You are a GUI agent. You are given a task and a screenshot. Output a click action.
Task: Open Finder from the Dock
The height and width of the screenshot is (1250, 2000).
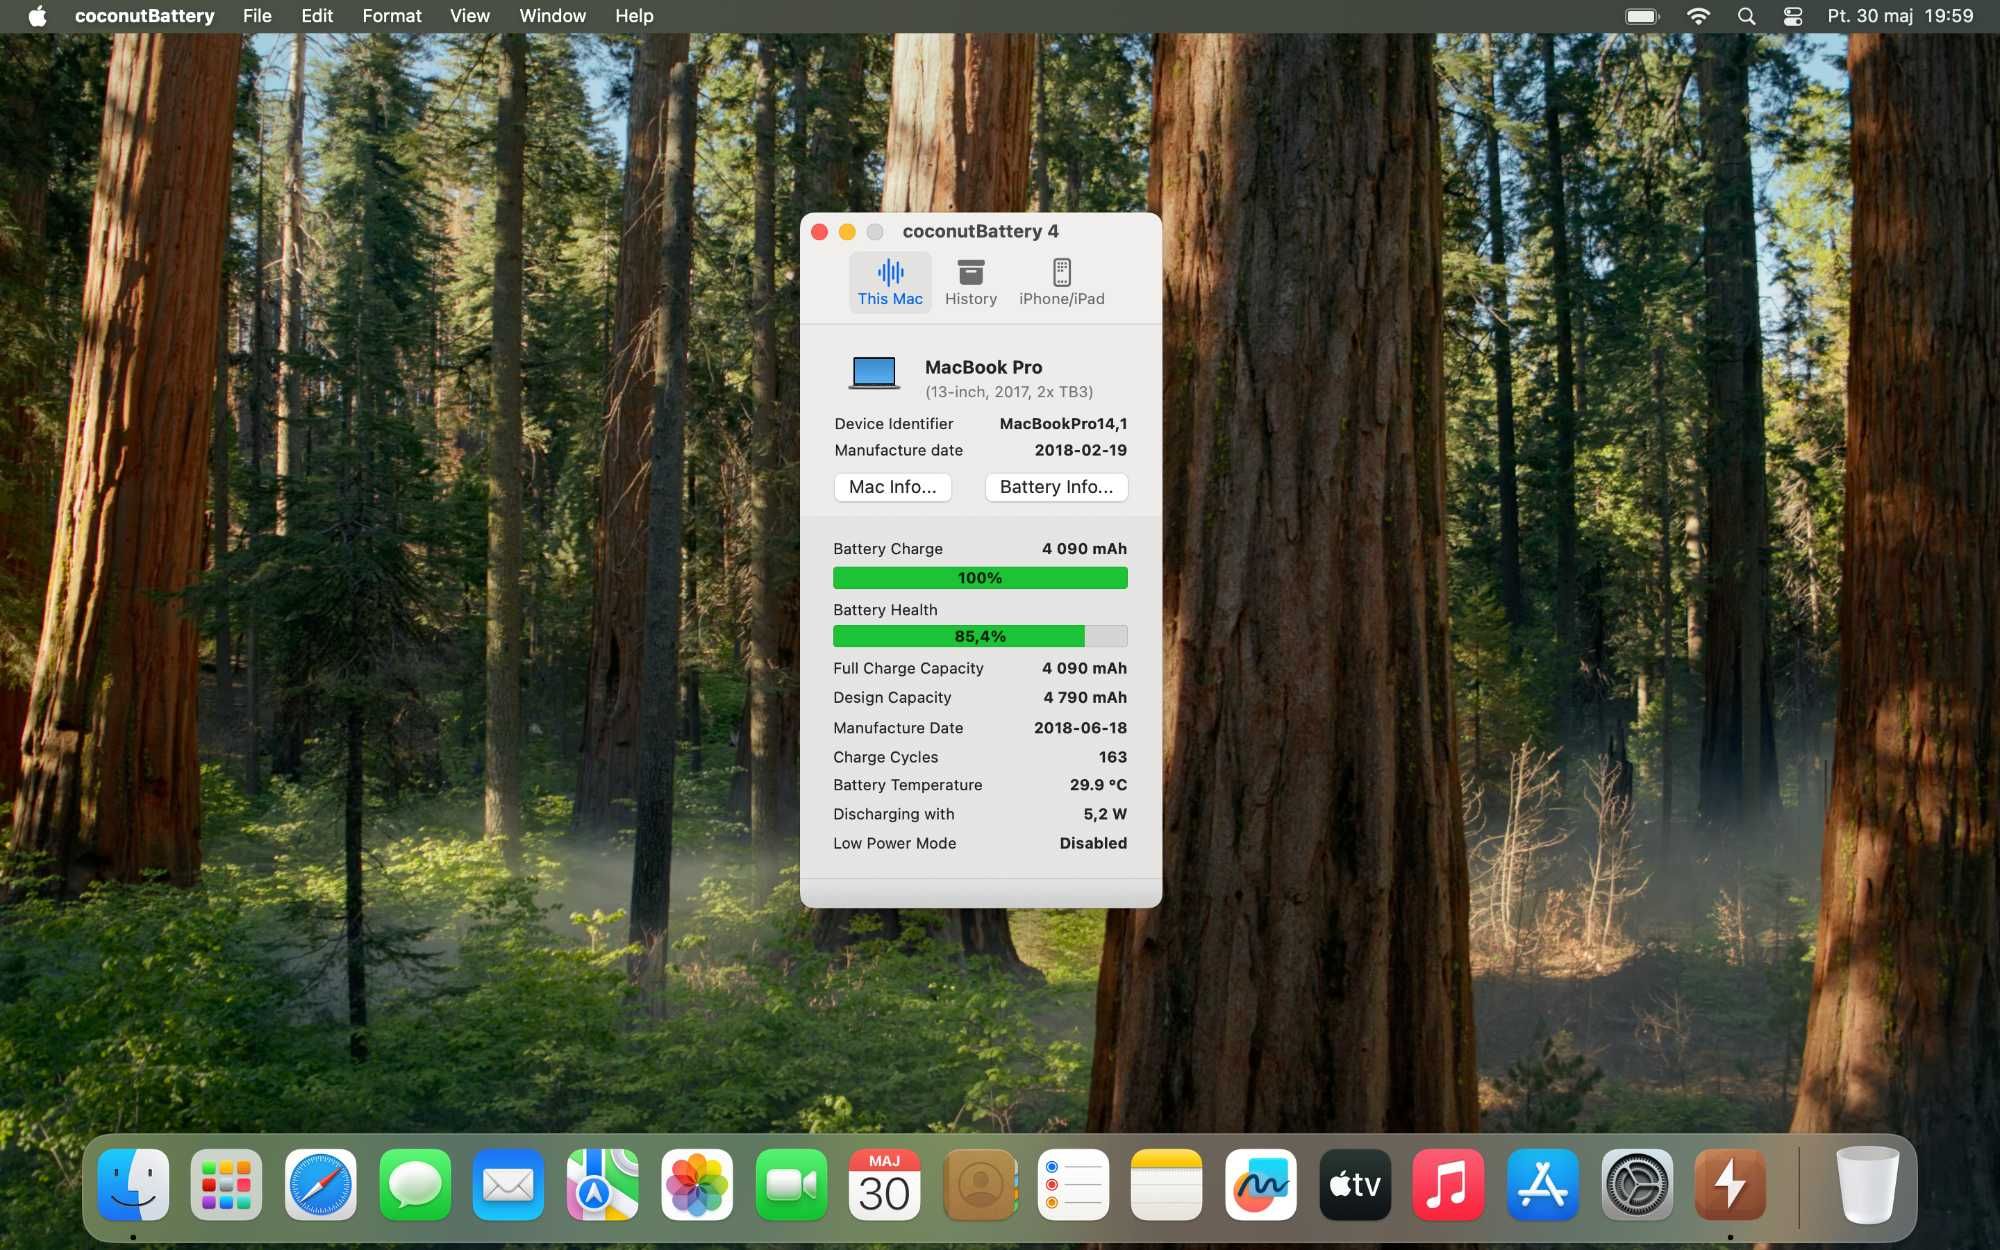tap(133, 1185)
